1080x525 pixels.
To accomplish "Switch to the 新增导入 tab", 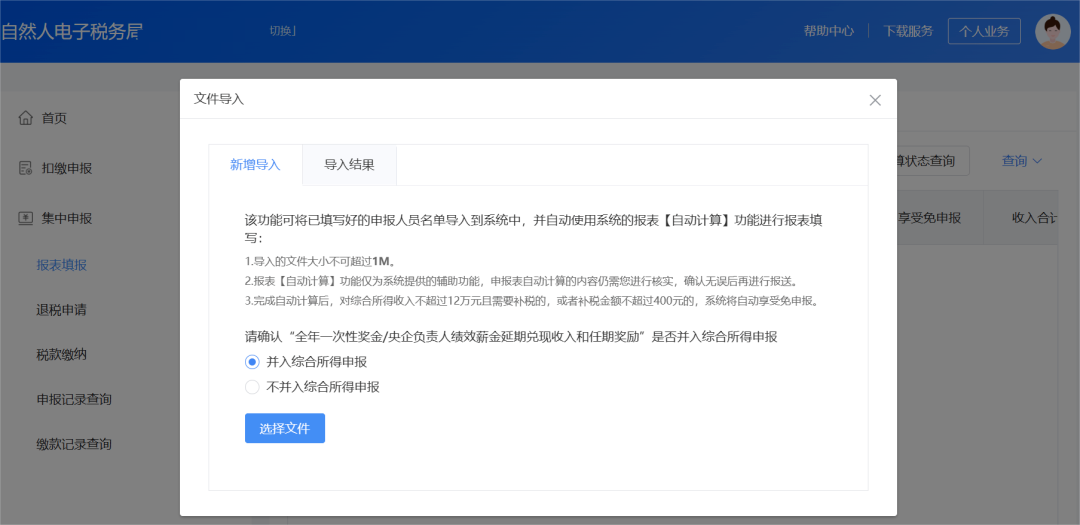I will click(255, 165).
